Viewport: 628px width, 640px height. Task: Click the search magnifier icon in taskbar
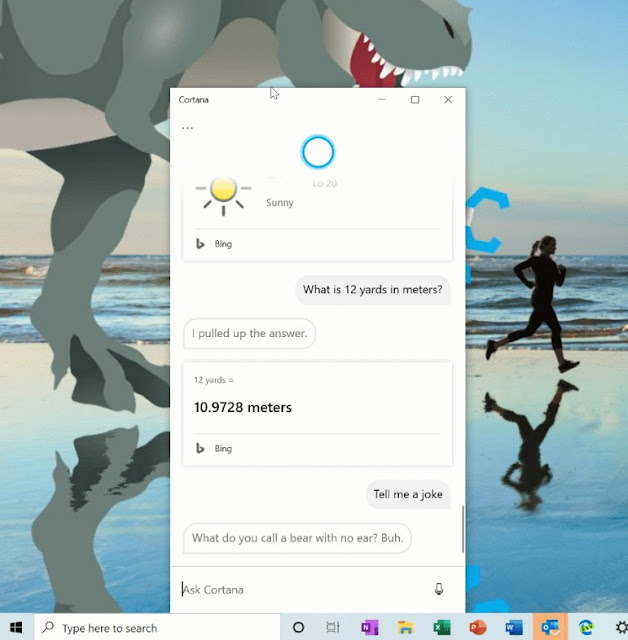tap(48, 627)
